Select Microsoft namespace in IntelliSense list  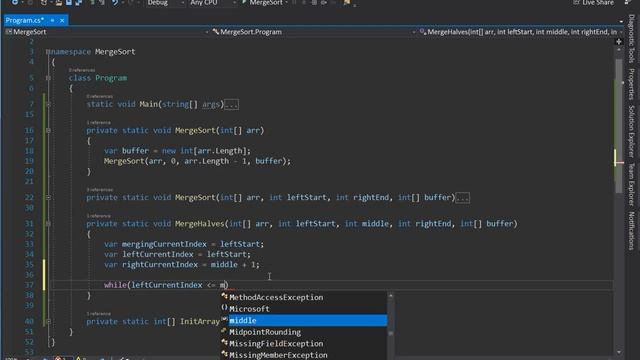(x=304, y=309)
